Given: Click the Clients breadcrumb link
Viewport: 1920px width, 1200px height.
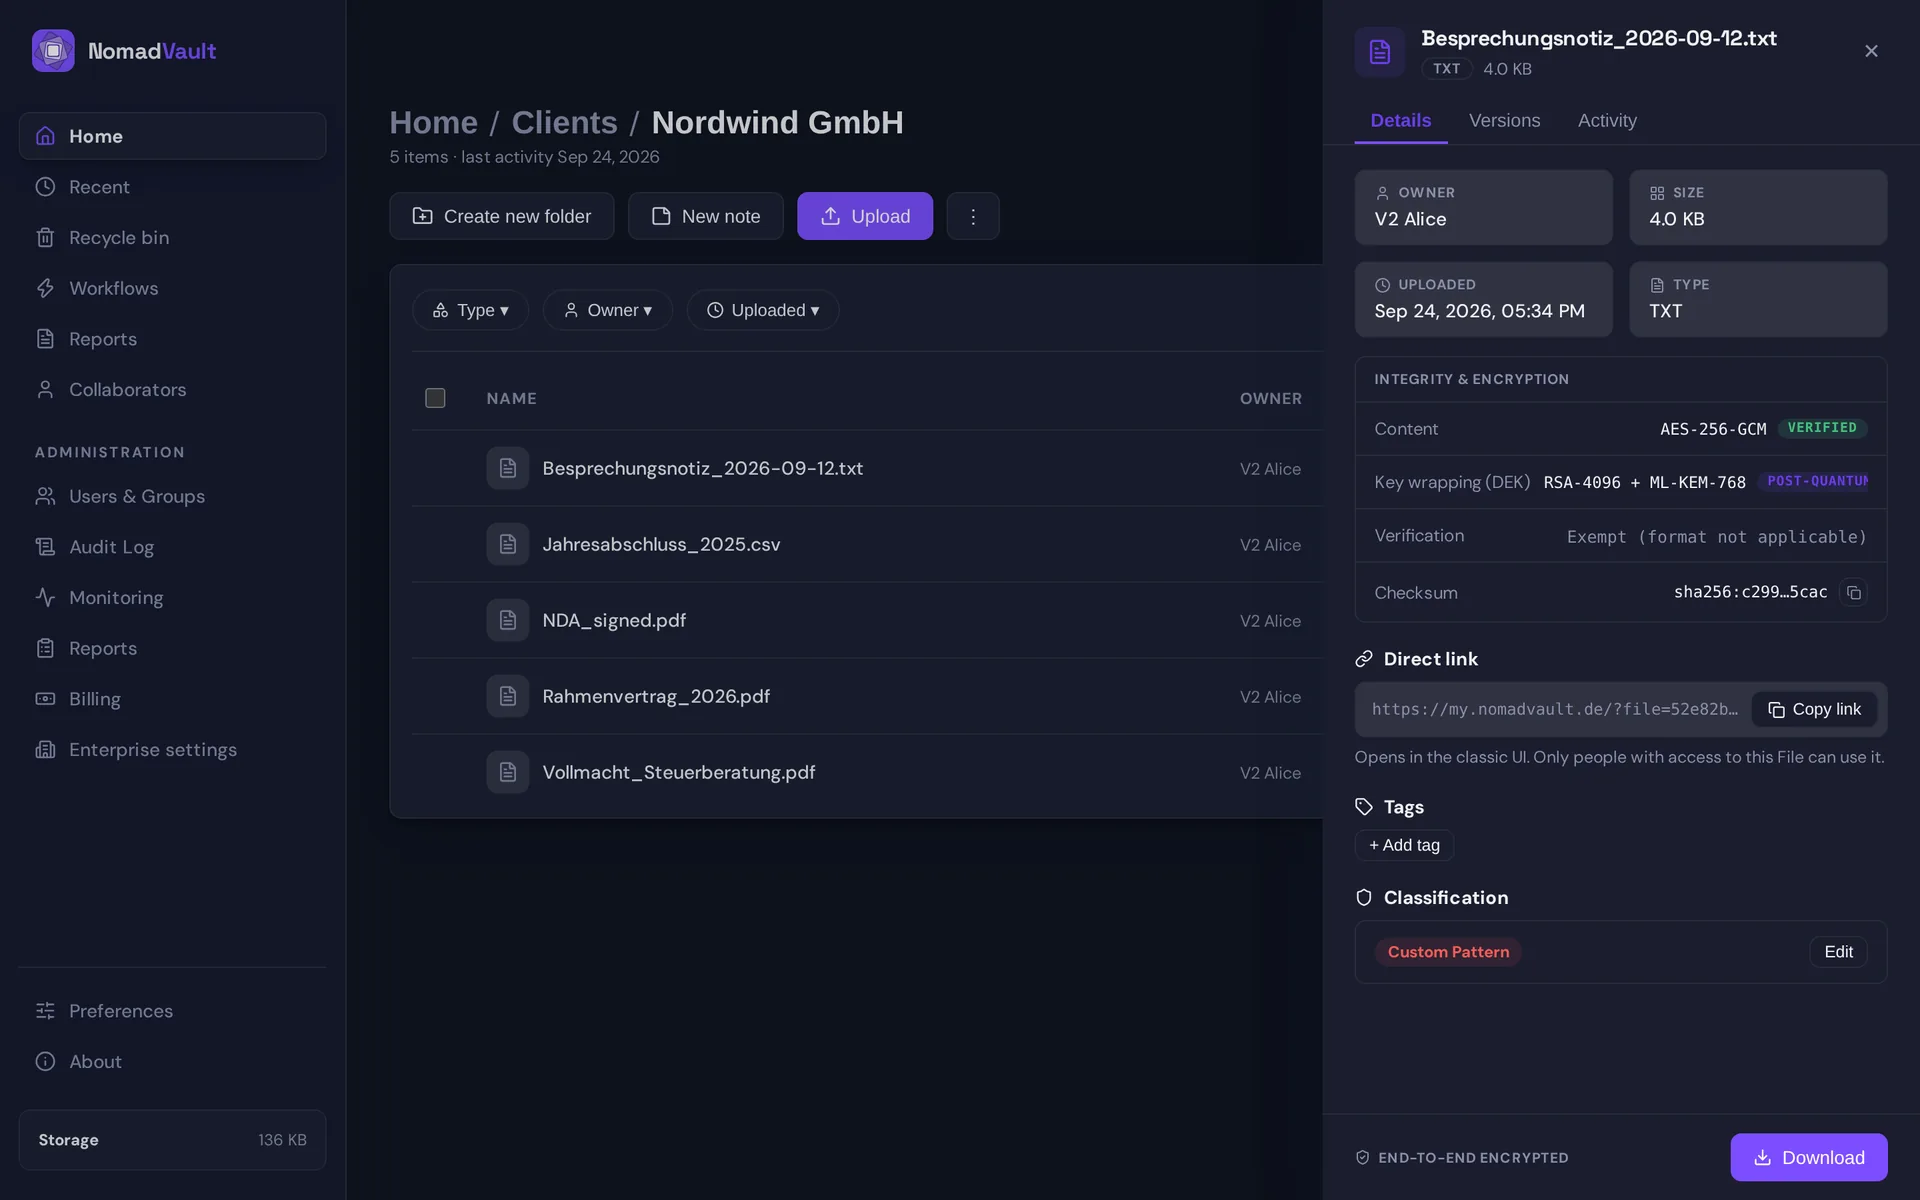Looking at the screenshot, I should click(564, 122).
